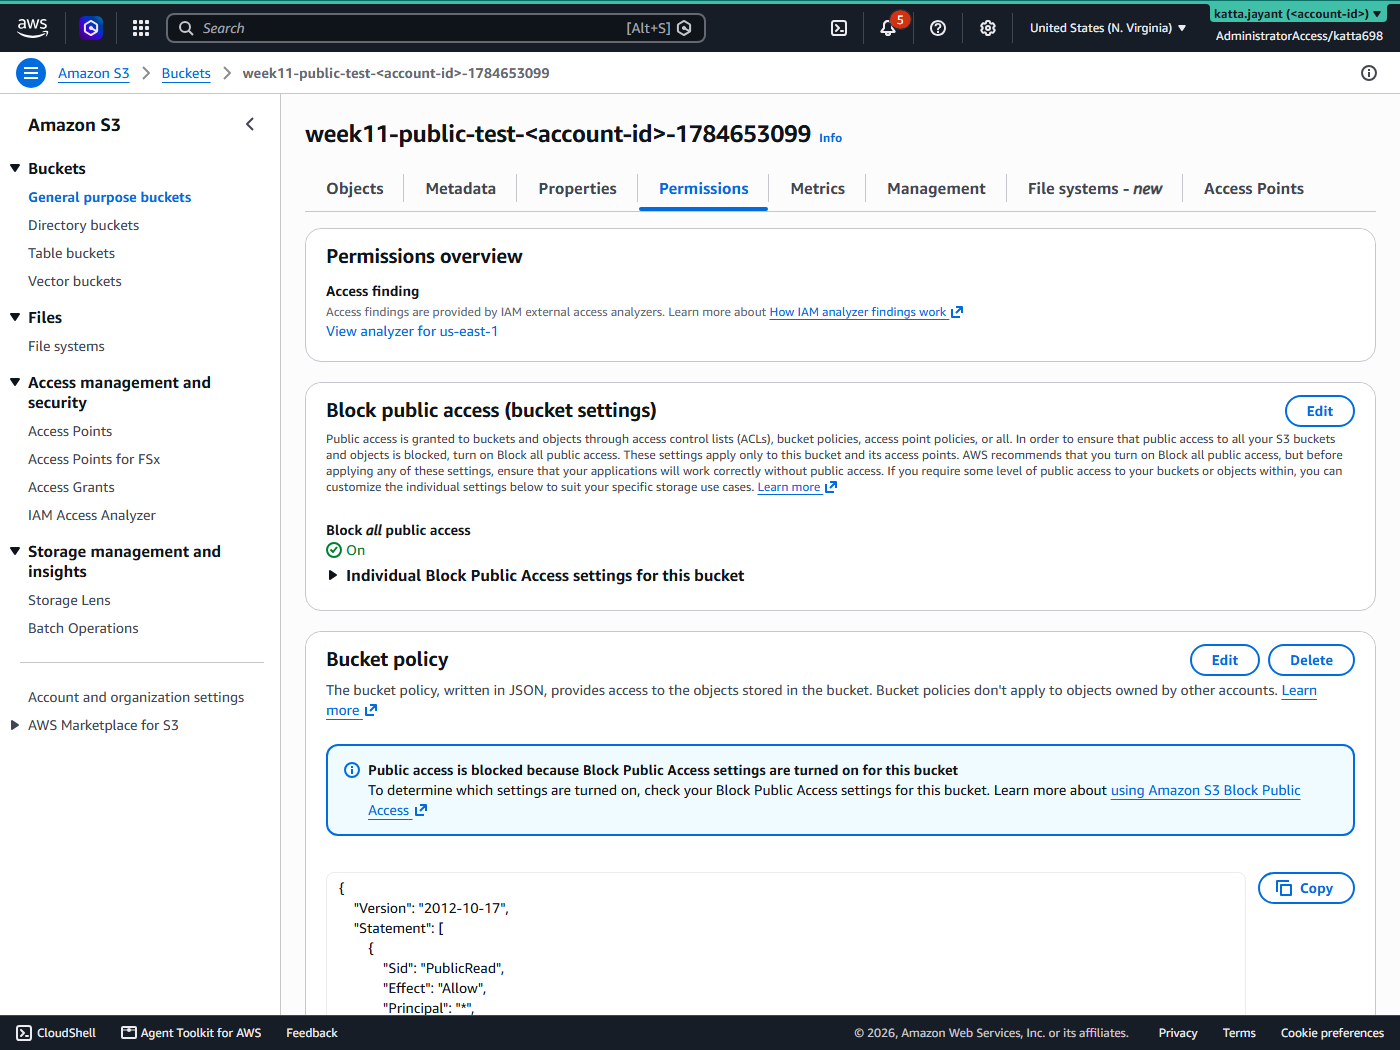The height and width of the screenshot is (1050, 1400).
Task: Open Table buckets in the sidebar
Action: (72, 253)
